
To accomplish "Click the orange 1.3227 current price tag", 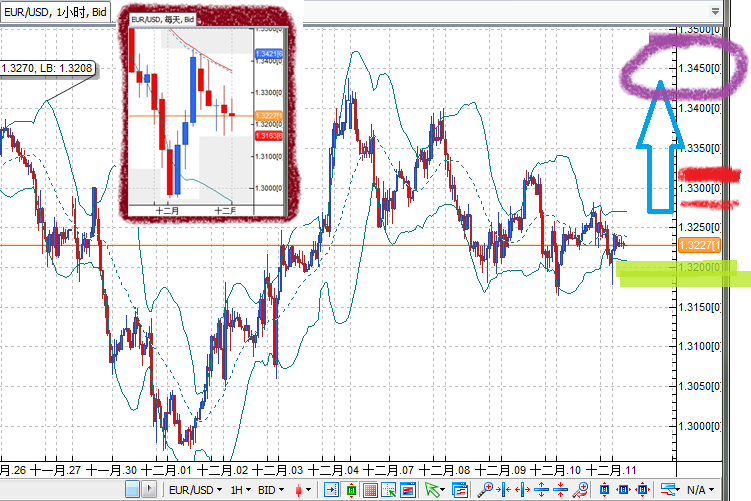I will pyautogui.click(x=700, y=245).
